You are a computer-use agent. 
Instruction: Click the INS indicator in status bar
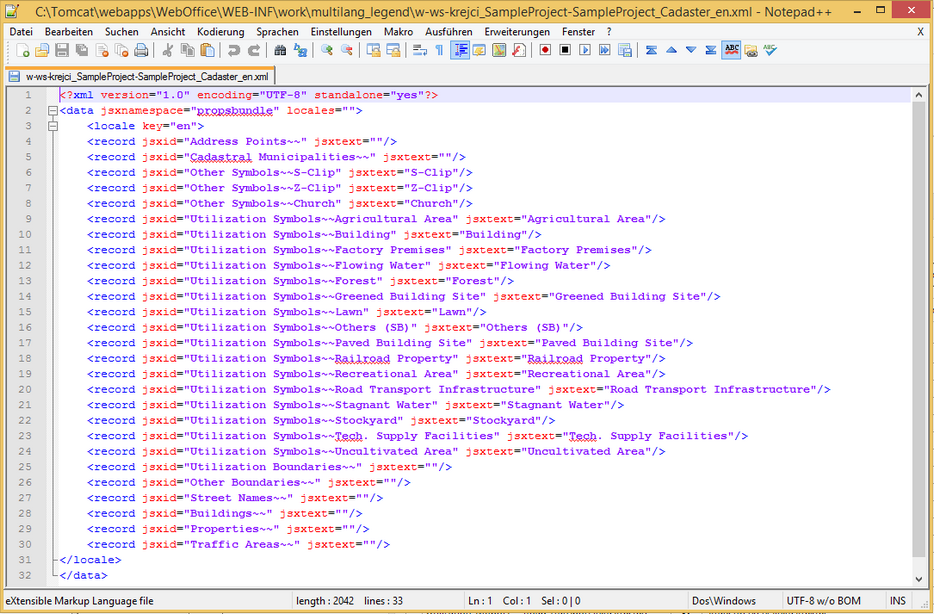[897, 601]
